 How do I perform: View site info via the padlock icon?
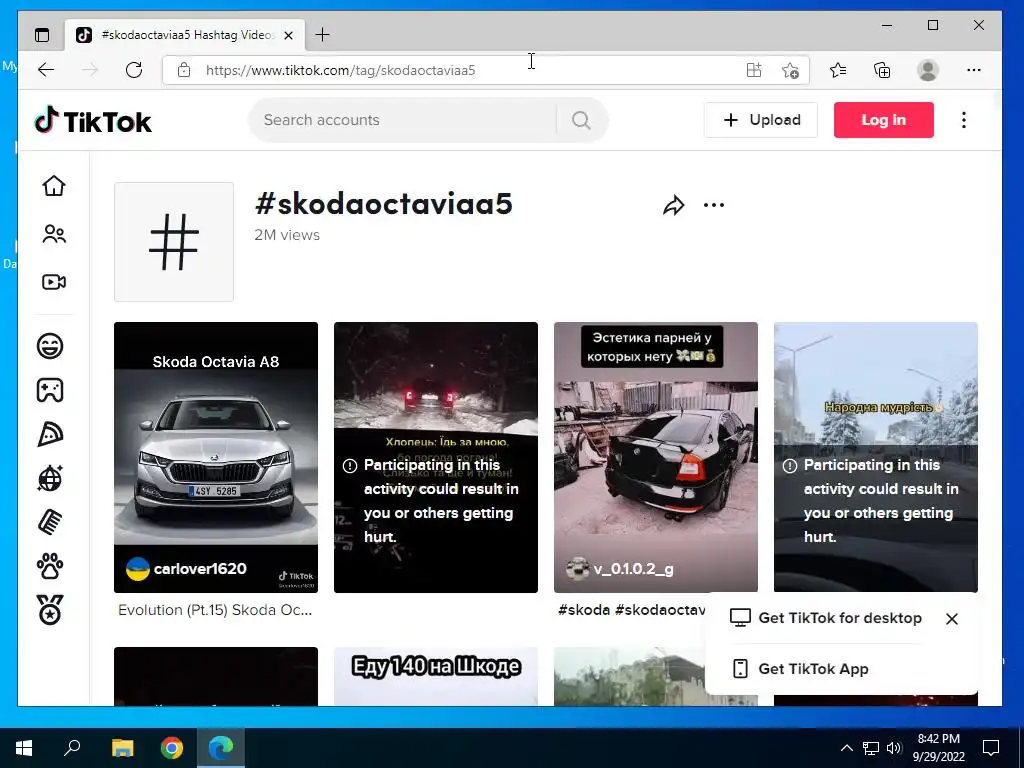184,70
